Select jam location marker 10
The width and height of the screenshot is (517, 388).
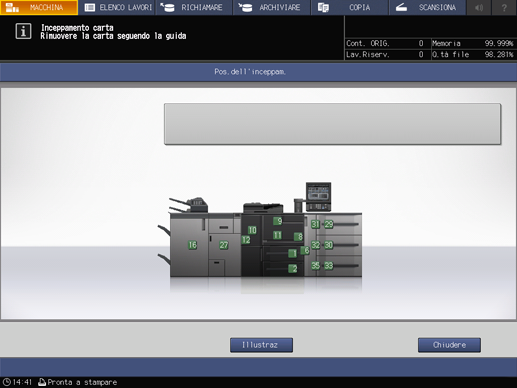(252, 230)
